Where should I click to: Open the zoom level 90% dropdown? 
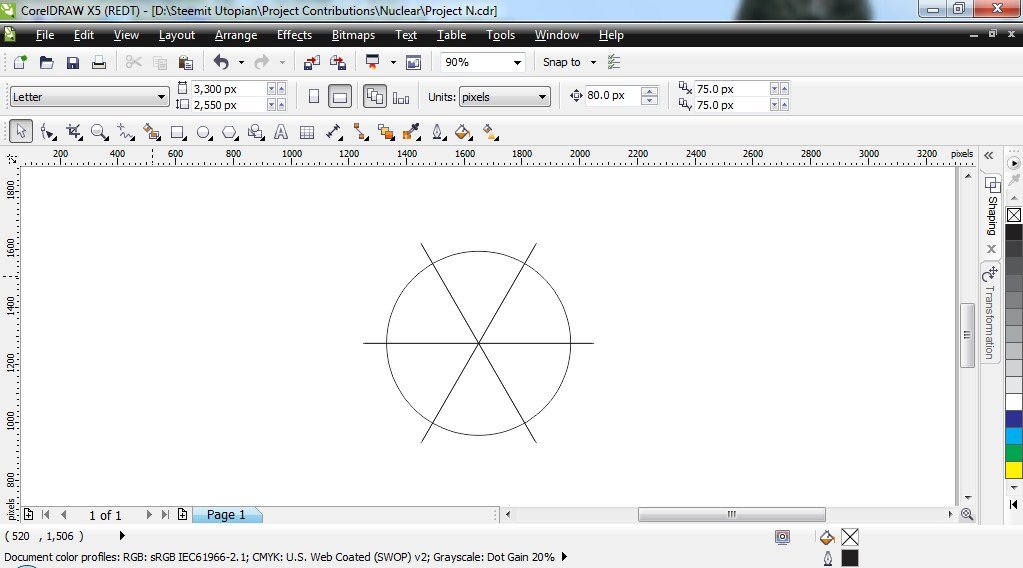point(517,63)
